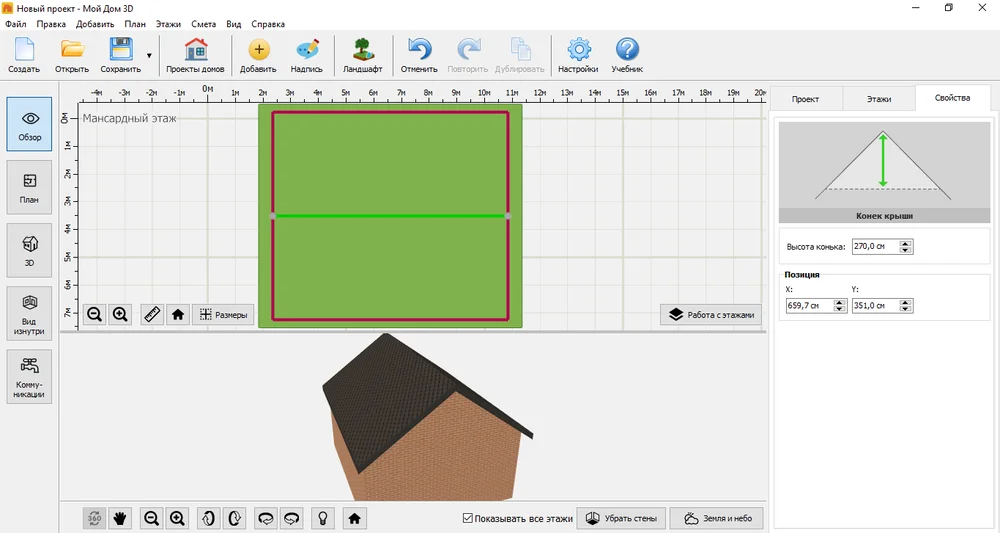
Task: Open Настройки gear settings
Action: (578, 49)
